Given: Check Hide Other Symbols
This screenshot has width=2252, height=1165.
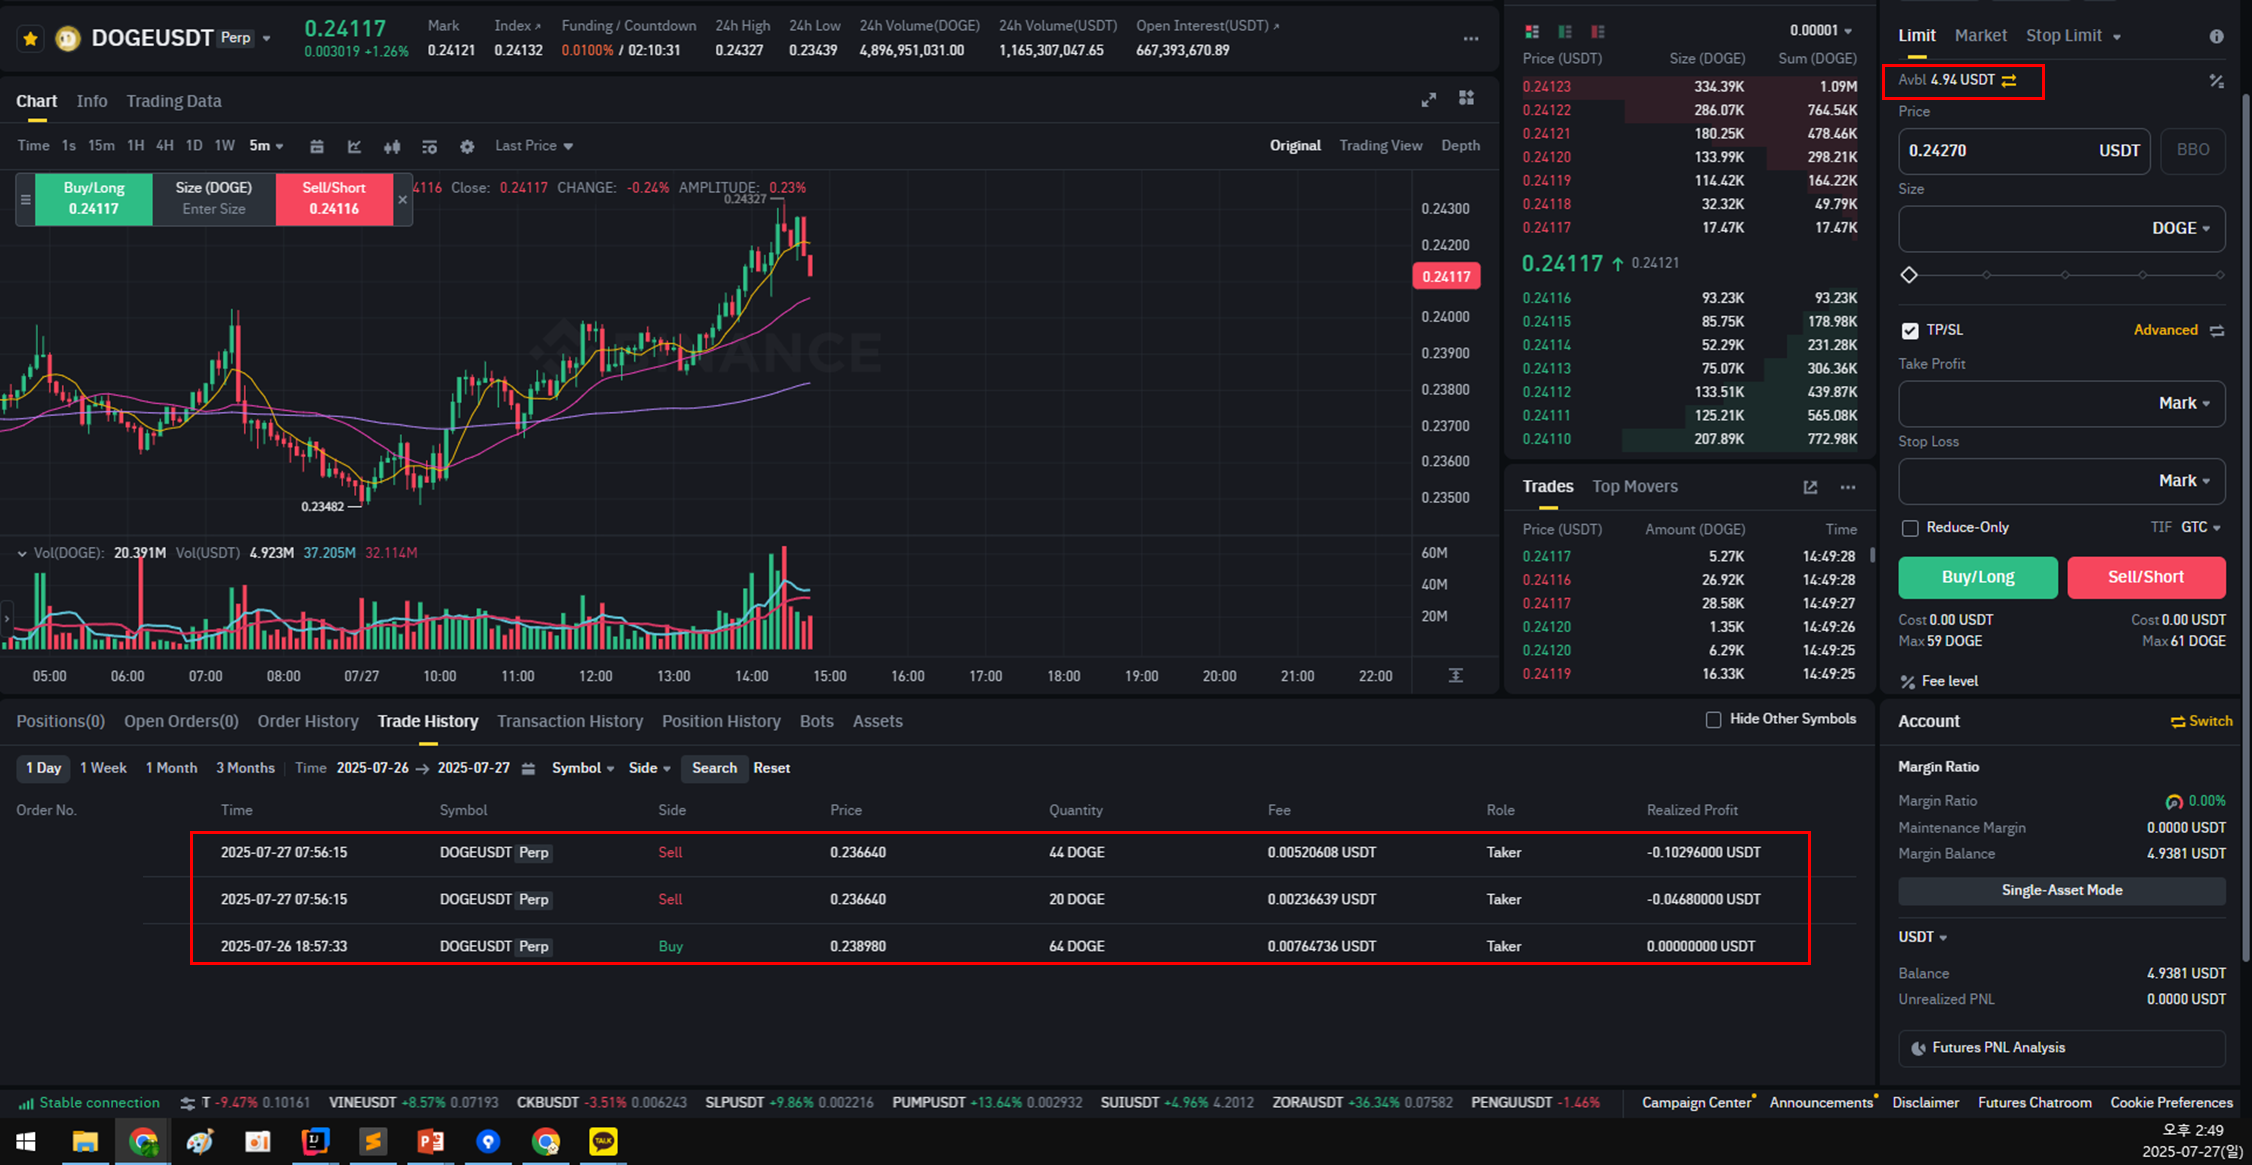Looking at the screenshot, I should pos(1713,720).
